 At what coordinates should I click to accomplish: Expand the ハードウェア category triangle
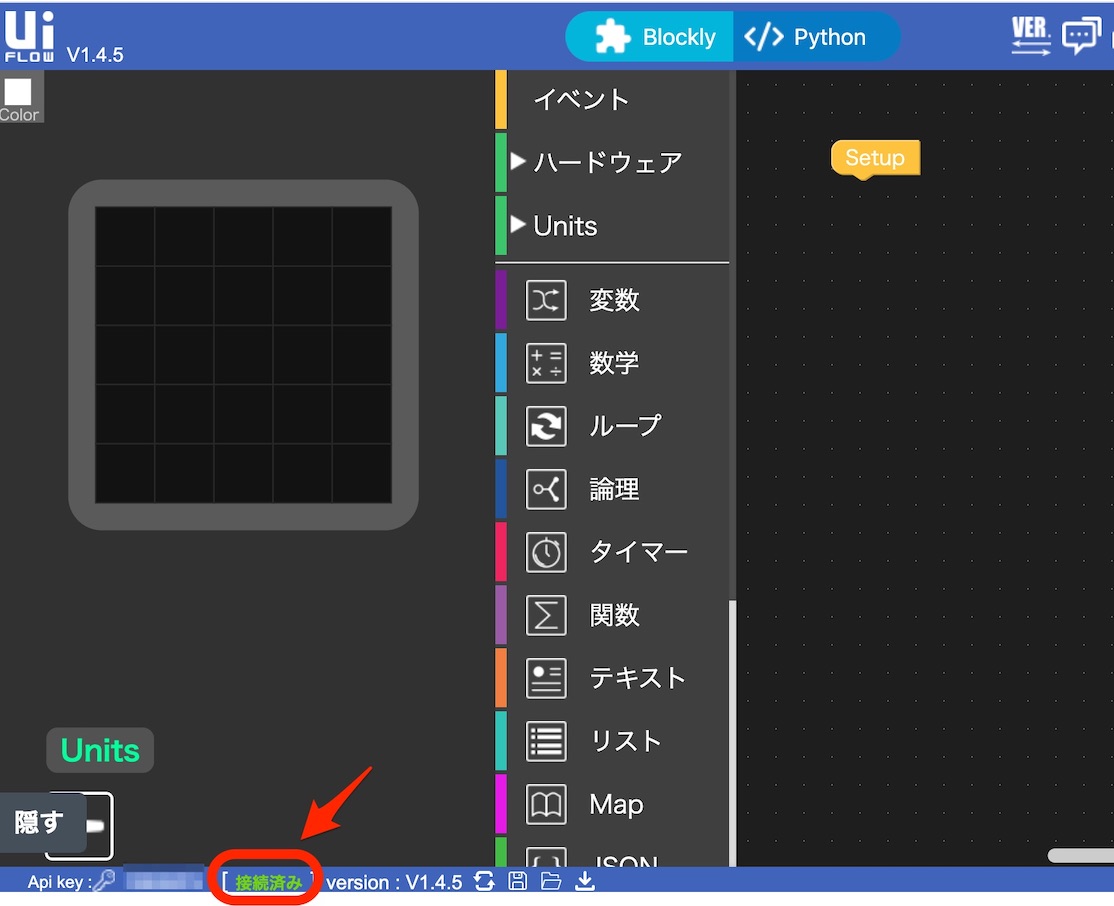(517, 162)
